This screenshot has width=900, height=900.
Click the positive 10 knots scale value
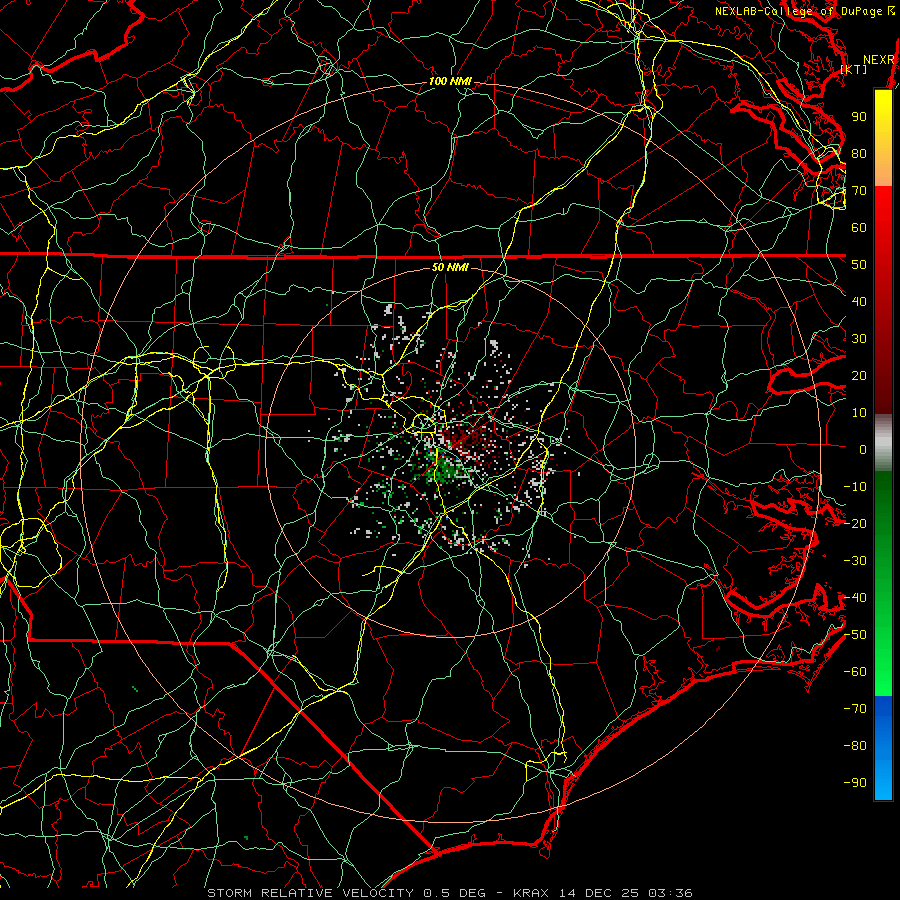pos(859,413)
